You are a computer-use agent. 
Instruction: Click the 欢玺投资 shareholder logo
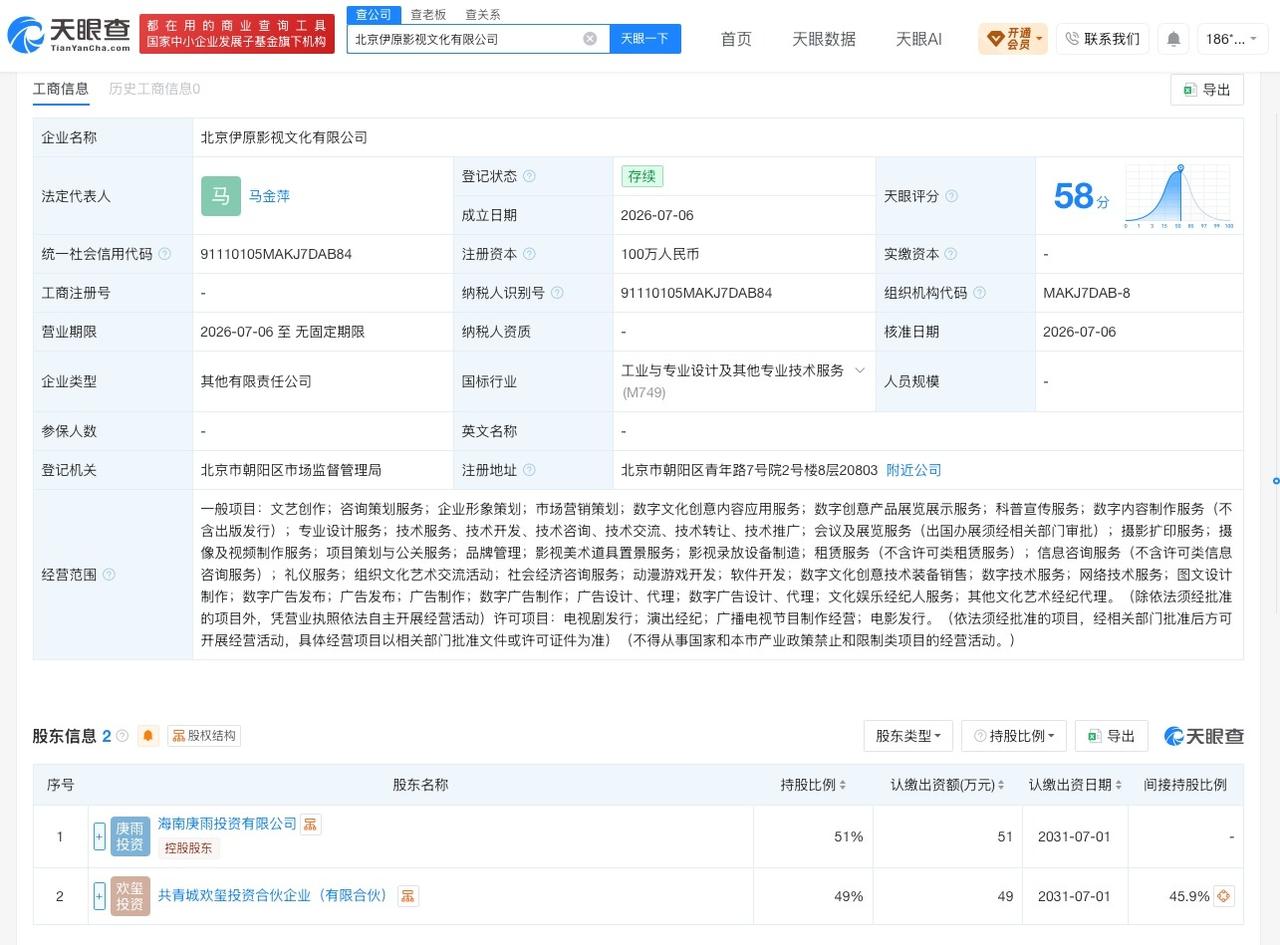130,896
